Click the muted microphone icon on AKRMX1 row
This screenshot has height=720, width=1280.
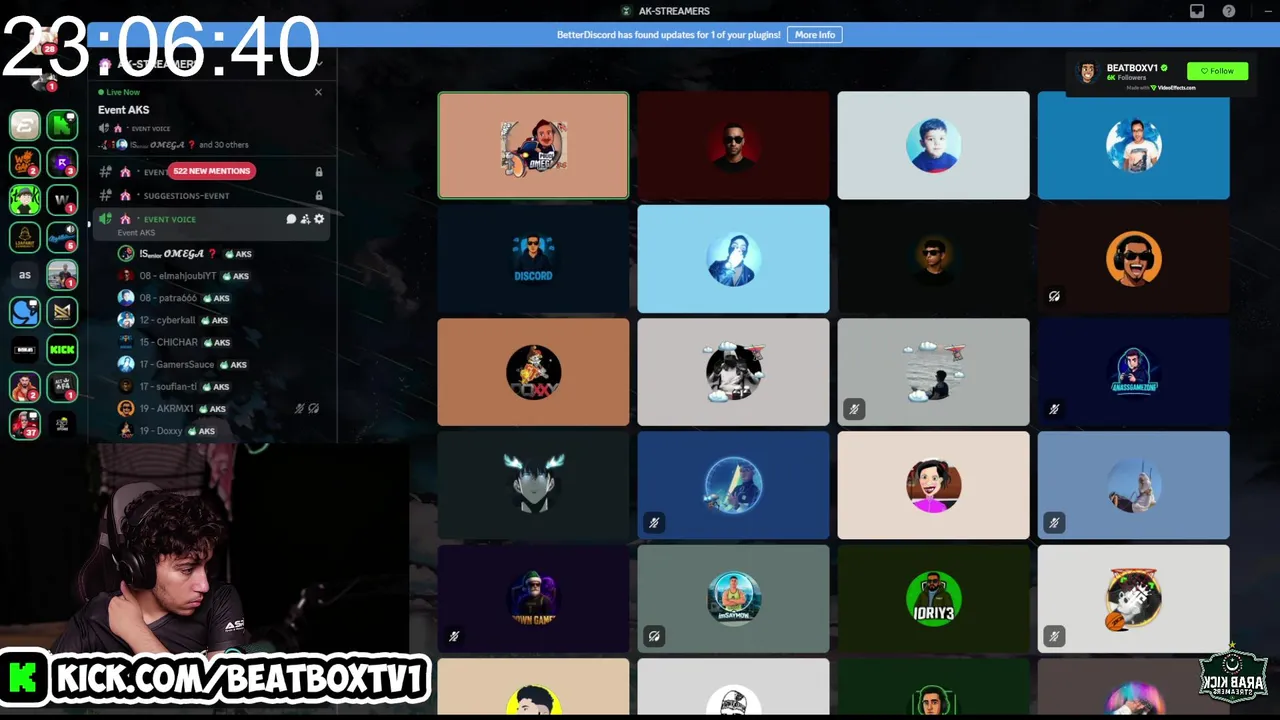click(x=299, y=408)
